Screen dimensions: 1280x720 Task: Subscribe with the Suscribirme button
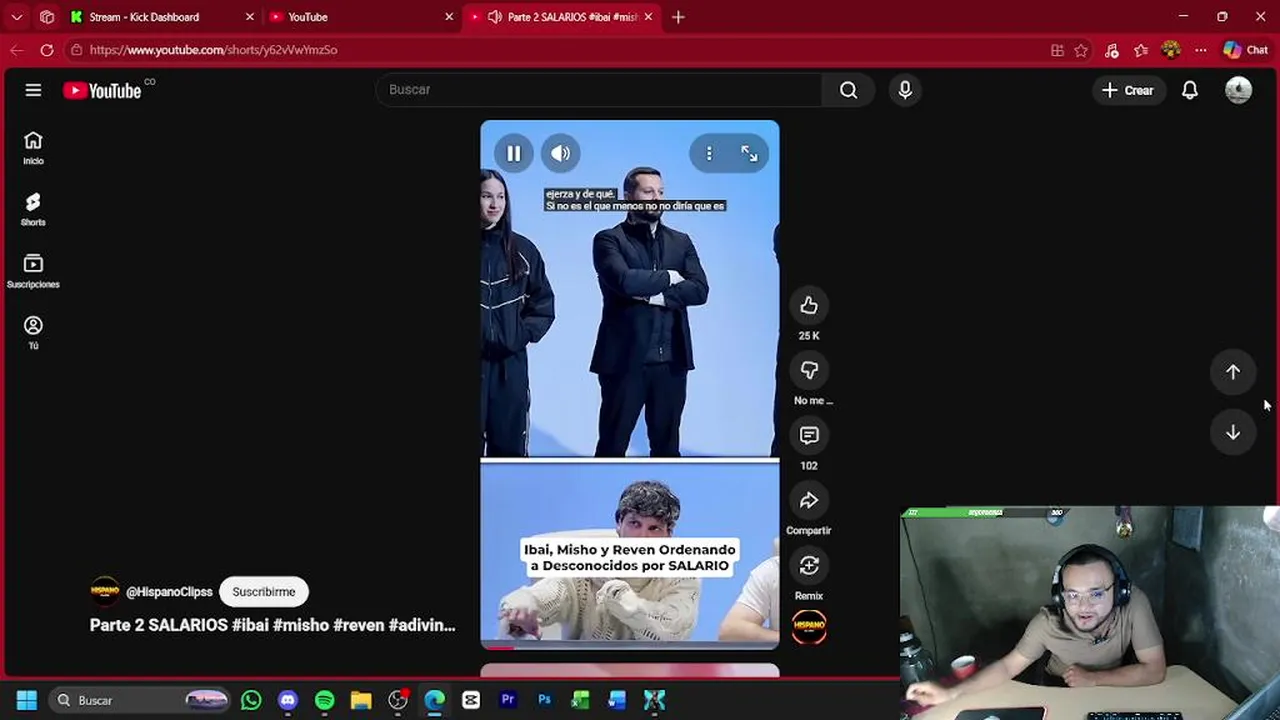pyautogui.click(x=264, y=592)
